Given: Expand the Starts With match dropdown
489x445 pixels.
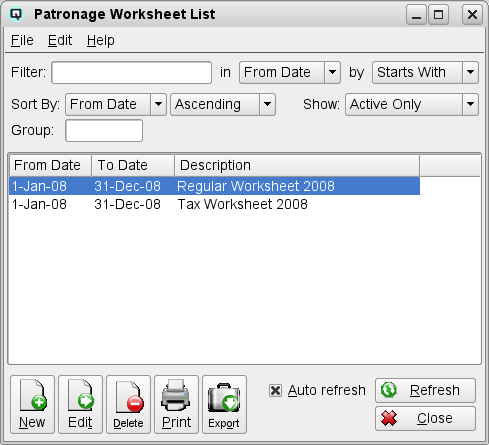Looking at the screenshot, I should pyautogui.click(x=425, y=72).
